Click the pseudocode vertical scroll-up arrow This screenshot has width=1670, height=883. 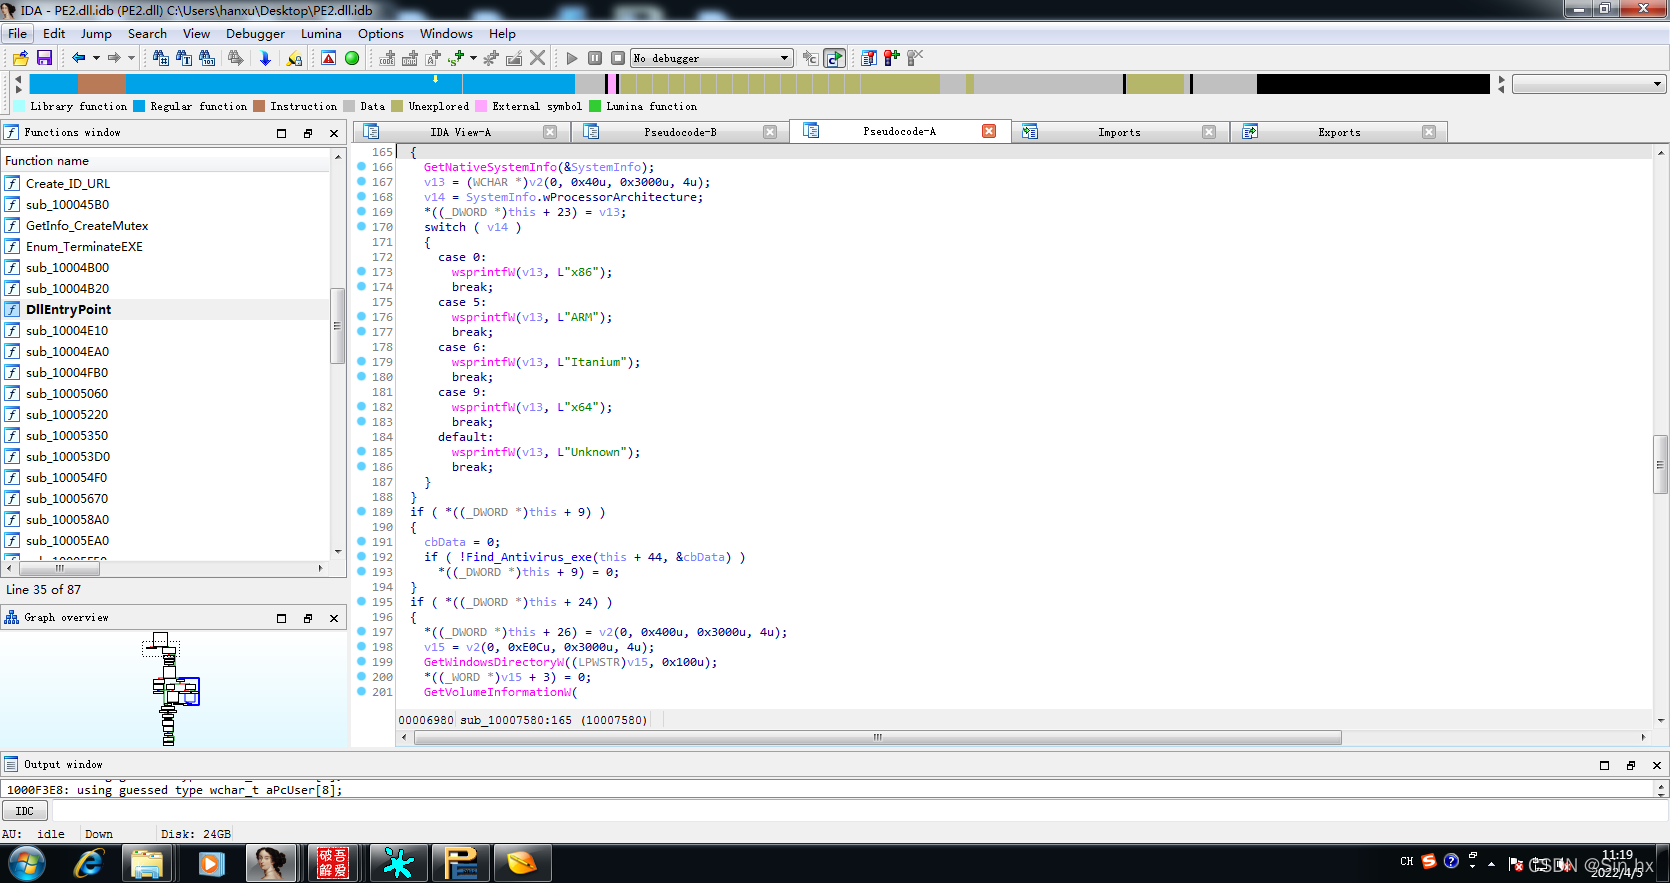tap(1661, 153)
